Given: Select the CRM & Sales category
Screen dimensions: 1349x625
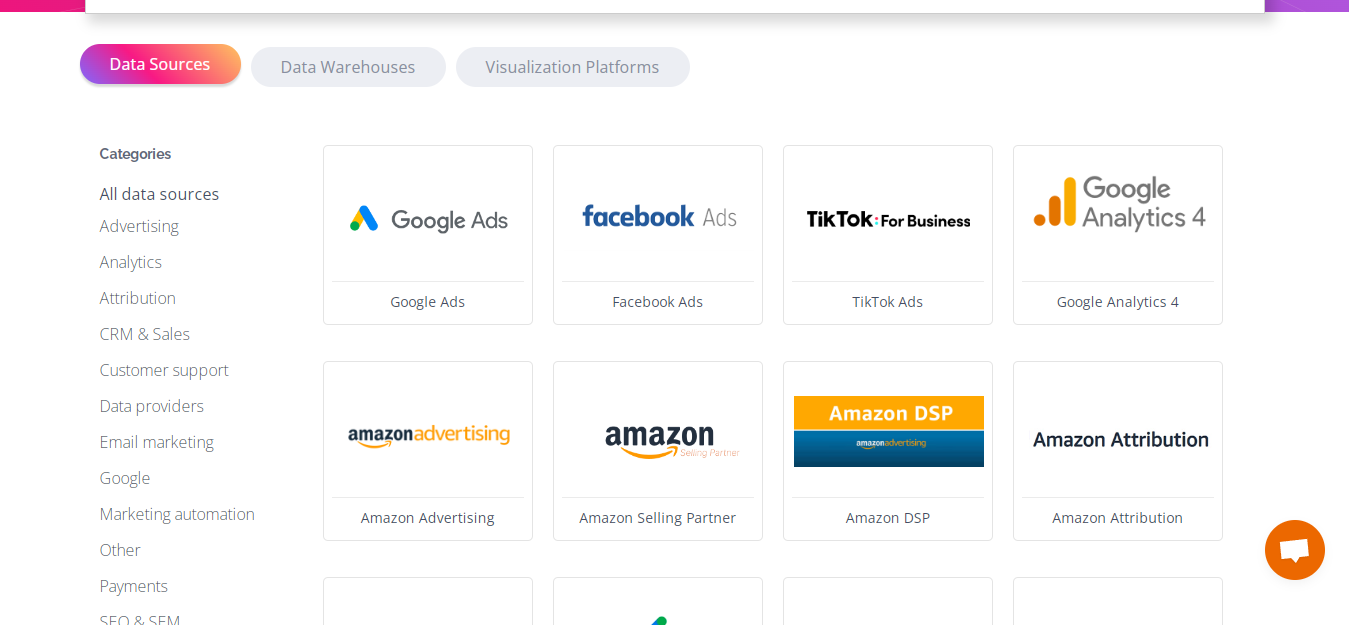Looking at the screenshot, I should pyautogui.click(x=144, y=334).
